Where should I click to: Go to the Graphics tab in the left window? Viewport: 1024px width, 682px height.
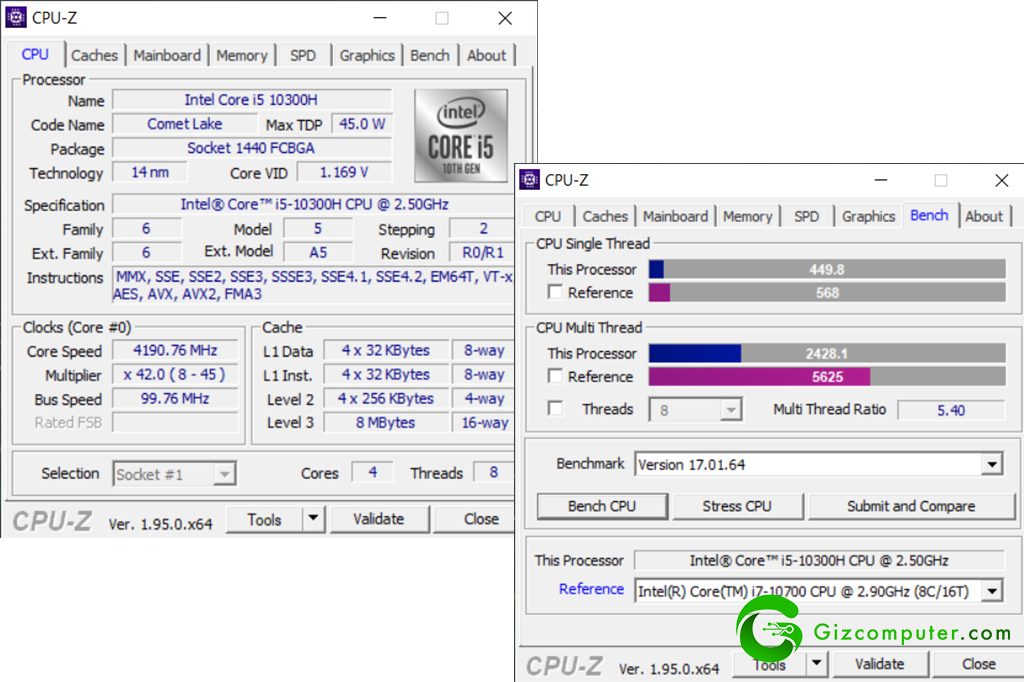pos(367,56)
